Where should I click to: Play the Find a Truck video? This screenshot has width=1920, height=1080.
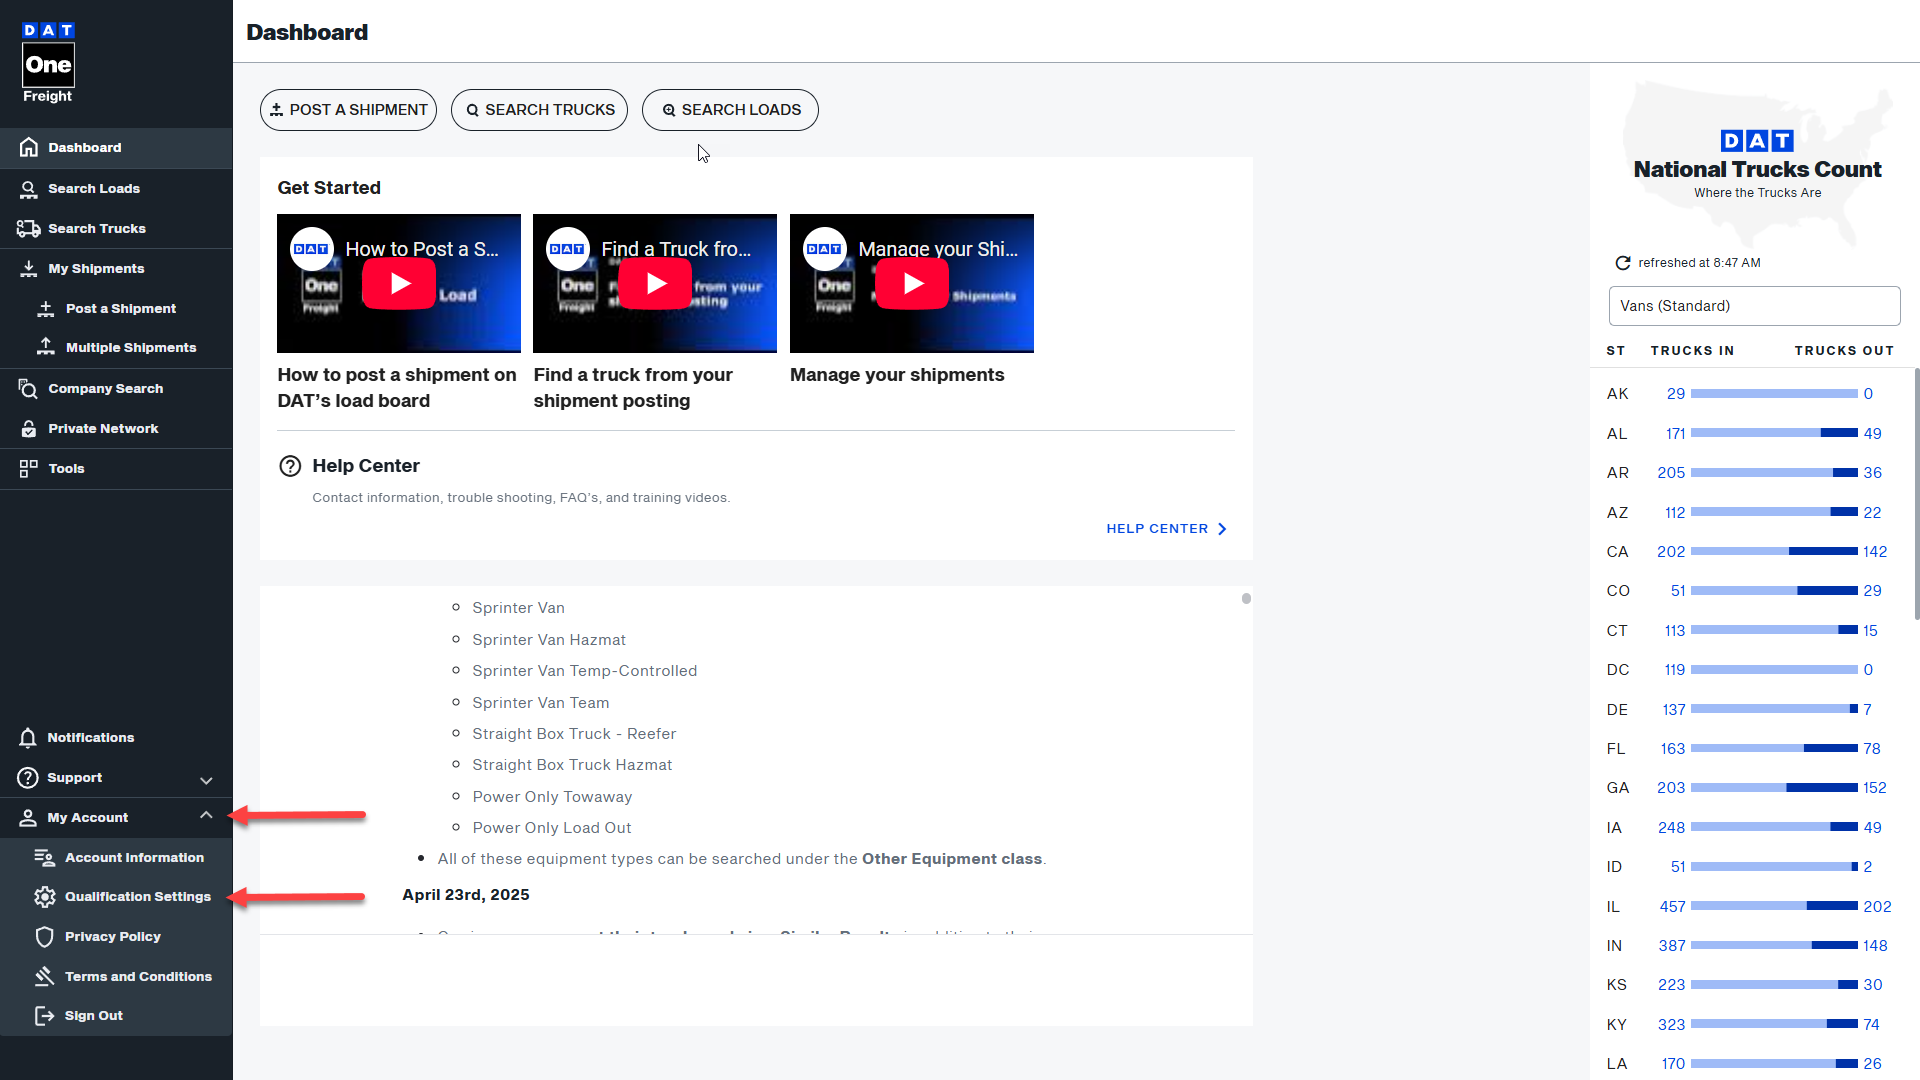pos(655,284)
